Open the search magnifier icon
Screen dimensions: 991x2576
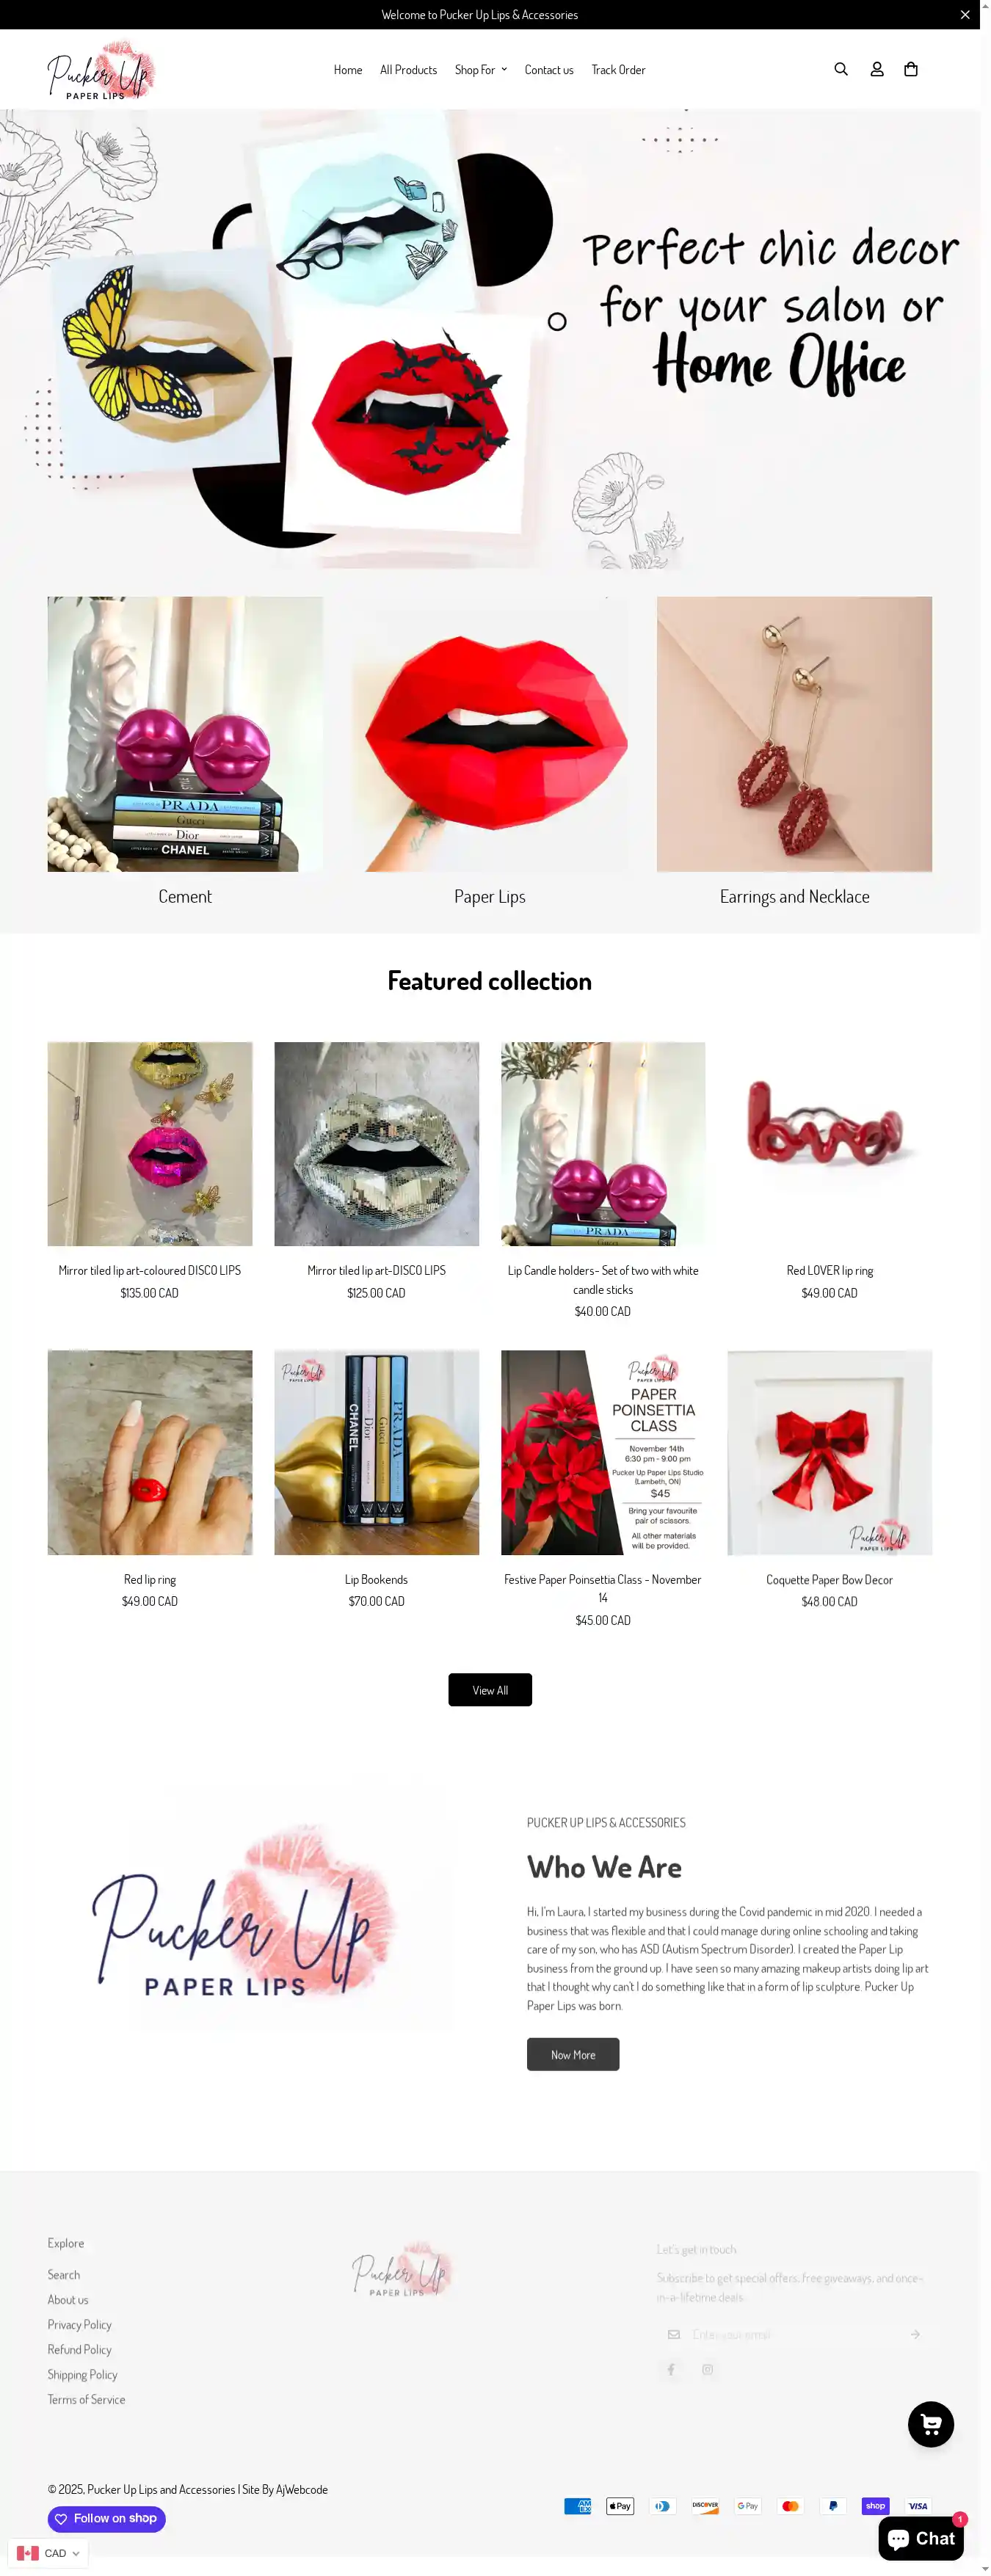click(x=841, y=69)
